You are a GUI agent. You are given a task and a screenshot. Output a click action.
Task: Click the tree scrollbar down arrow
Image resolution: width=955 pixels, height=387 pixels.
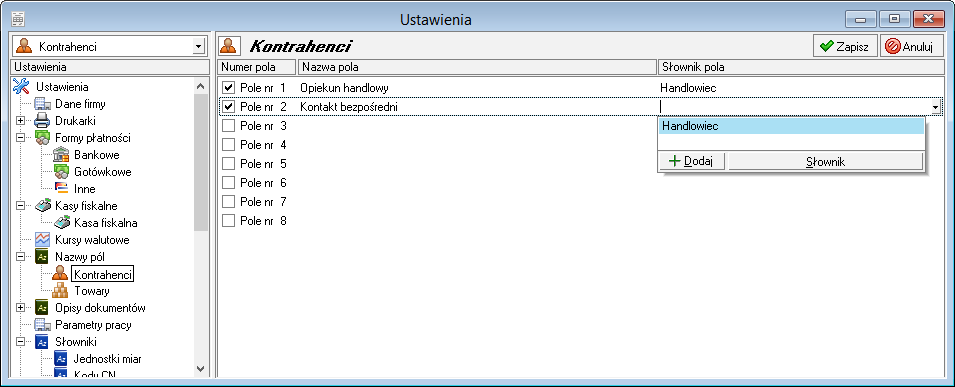click(201, 368)
